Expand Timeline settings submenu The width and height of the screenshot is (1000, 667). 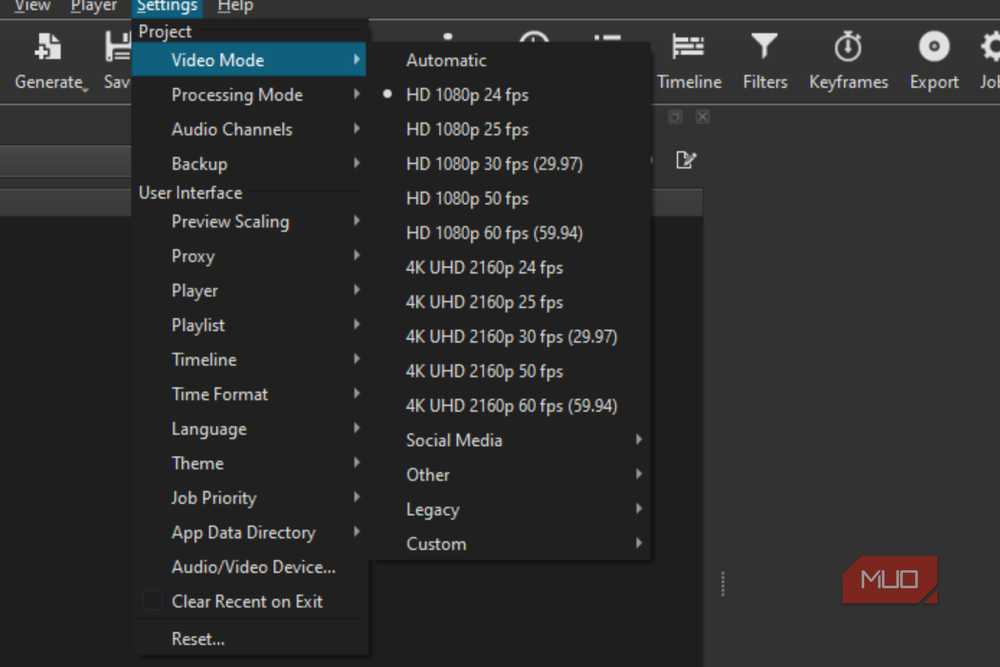pos(249,359)
